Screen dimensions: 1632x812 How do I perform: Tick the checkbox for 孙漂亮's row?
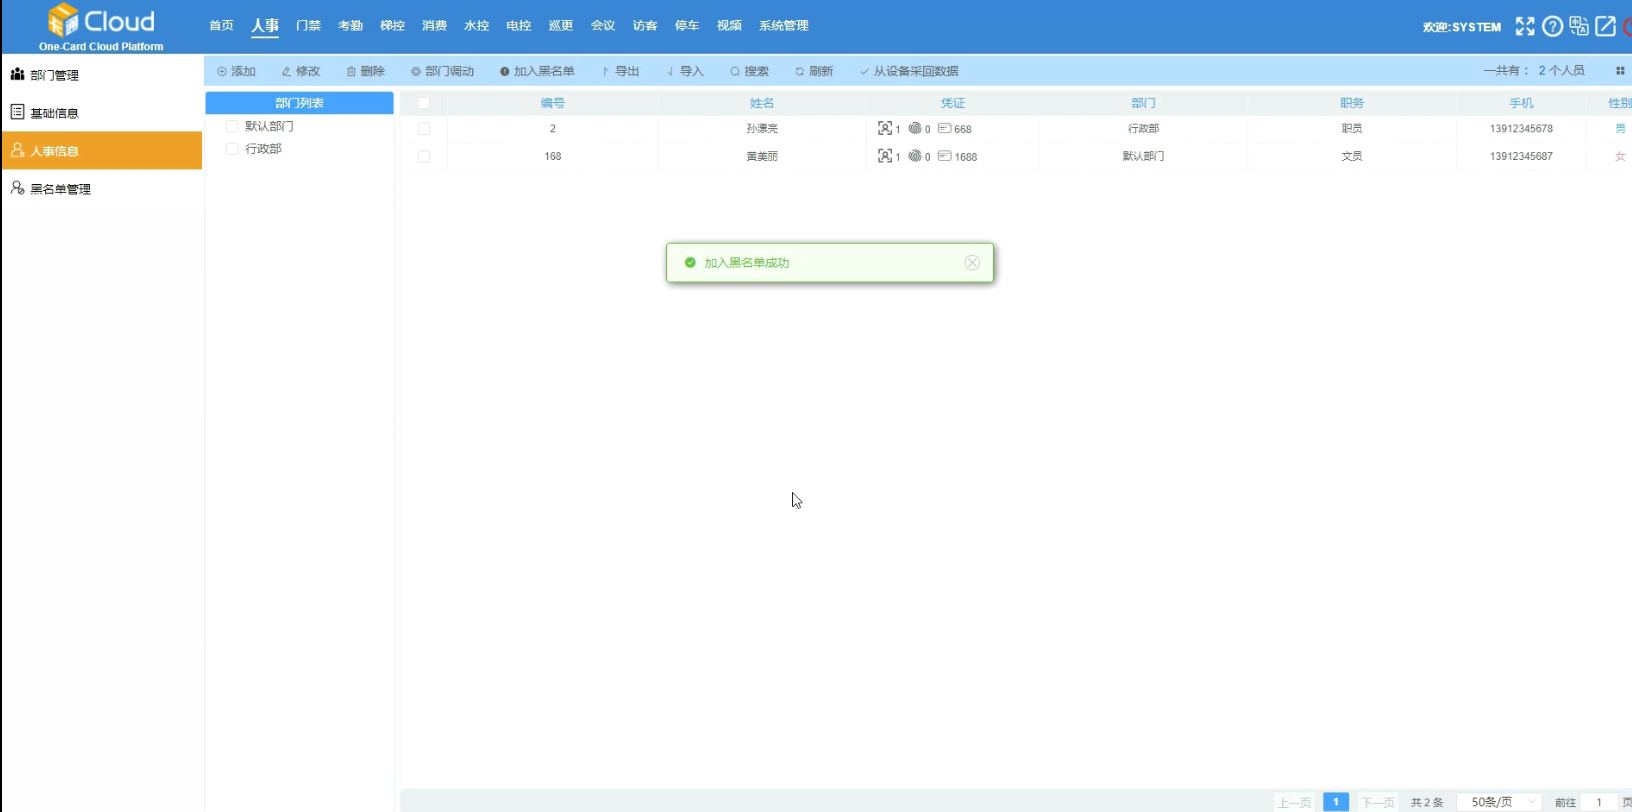pos(424,129)
